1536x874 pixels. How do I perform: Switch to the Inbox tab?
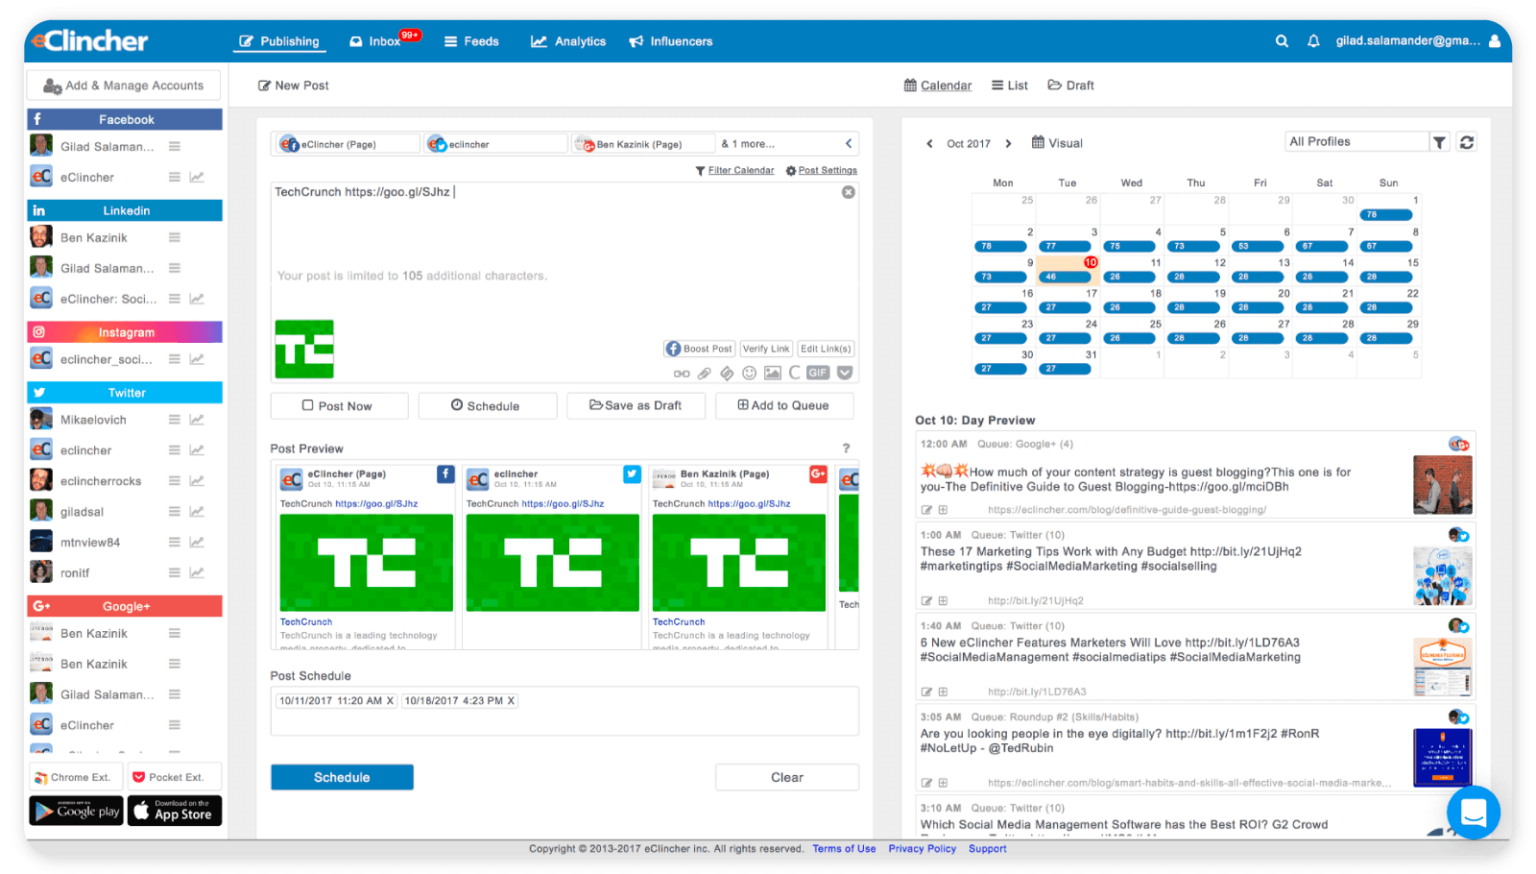(381, 41)
